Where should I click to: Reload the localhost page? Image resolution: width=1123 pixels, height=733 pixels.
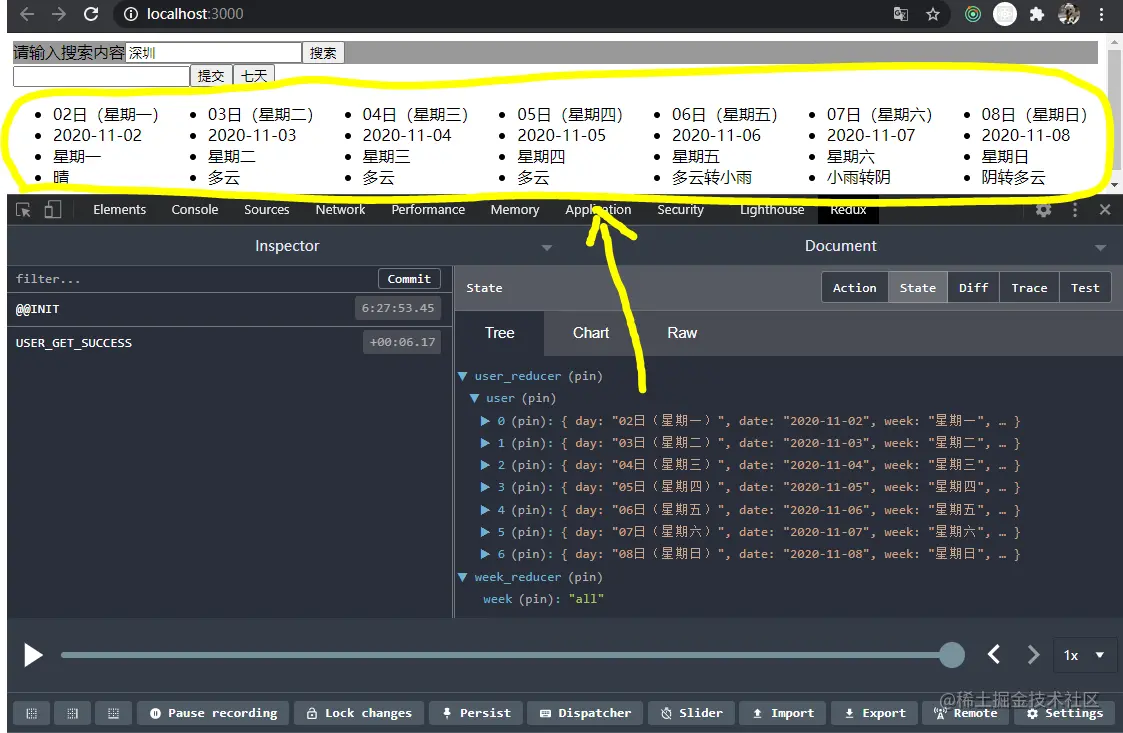click(x=91, y=14)
